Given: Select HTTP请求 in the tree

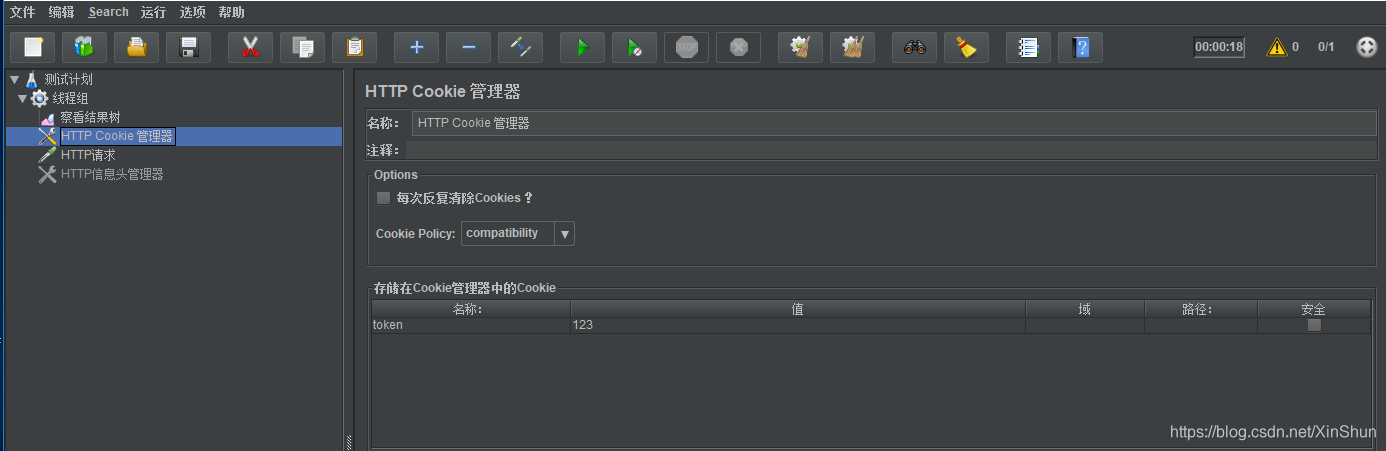Looking at the screenshot, I should click(x=88, y=155).
